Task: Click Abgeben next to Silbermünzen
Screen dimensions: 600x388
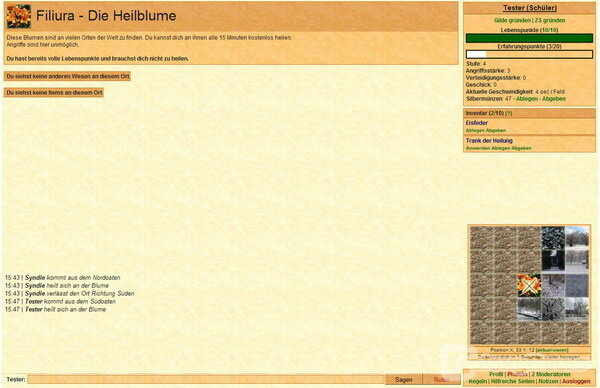Action: point(554,99)
